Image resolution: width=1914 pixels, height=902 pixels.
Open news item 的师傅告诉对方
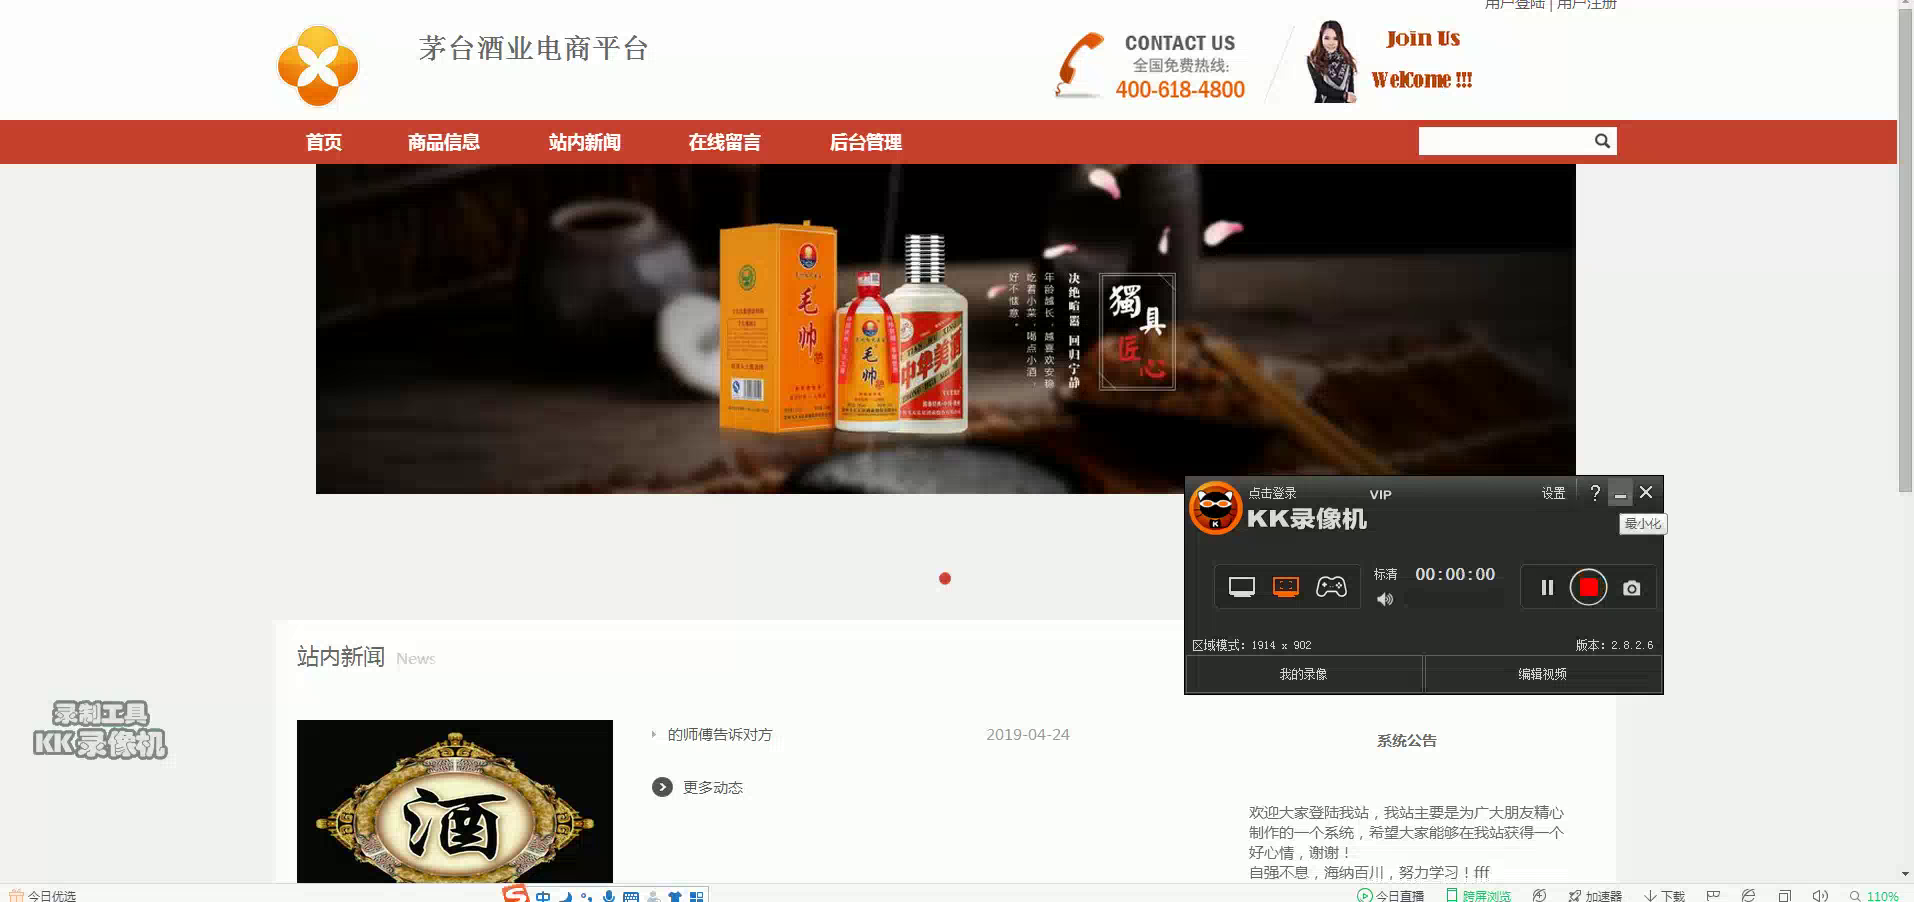pos(720,734)
